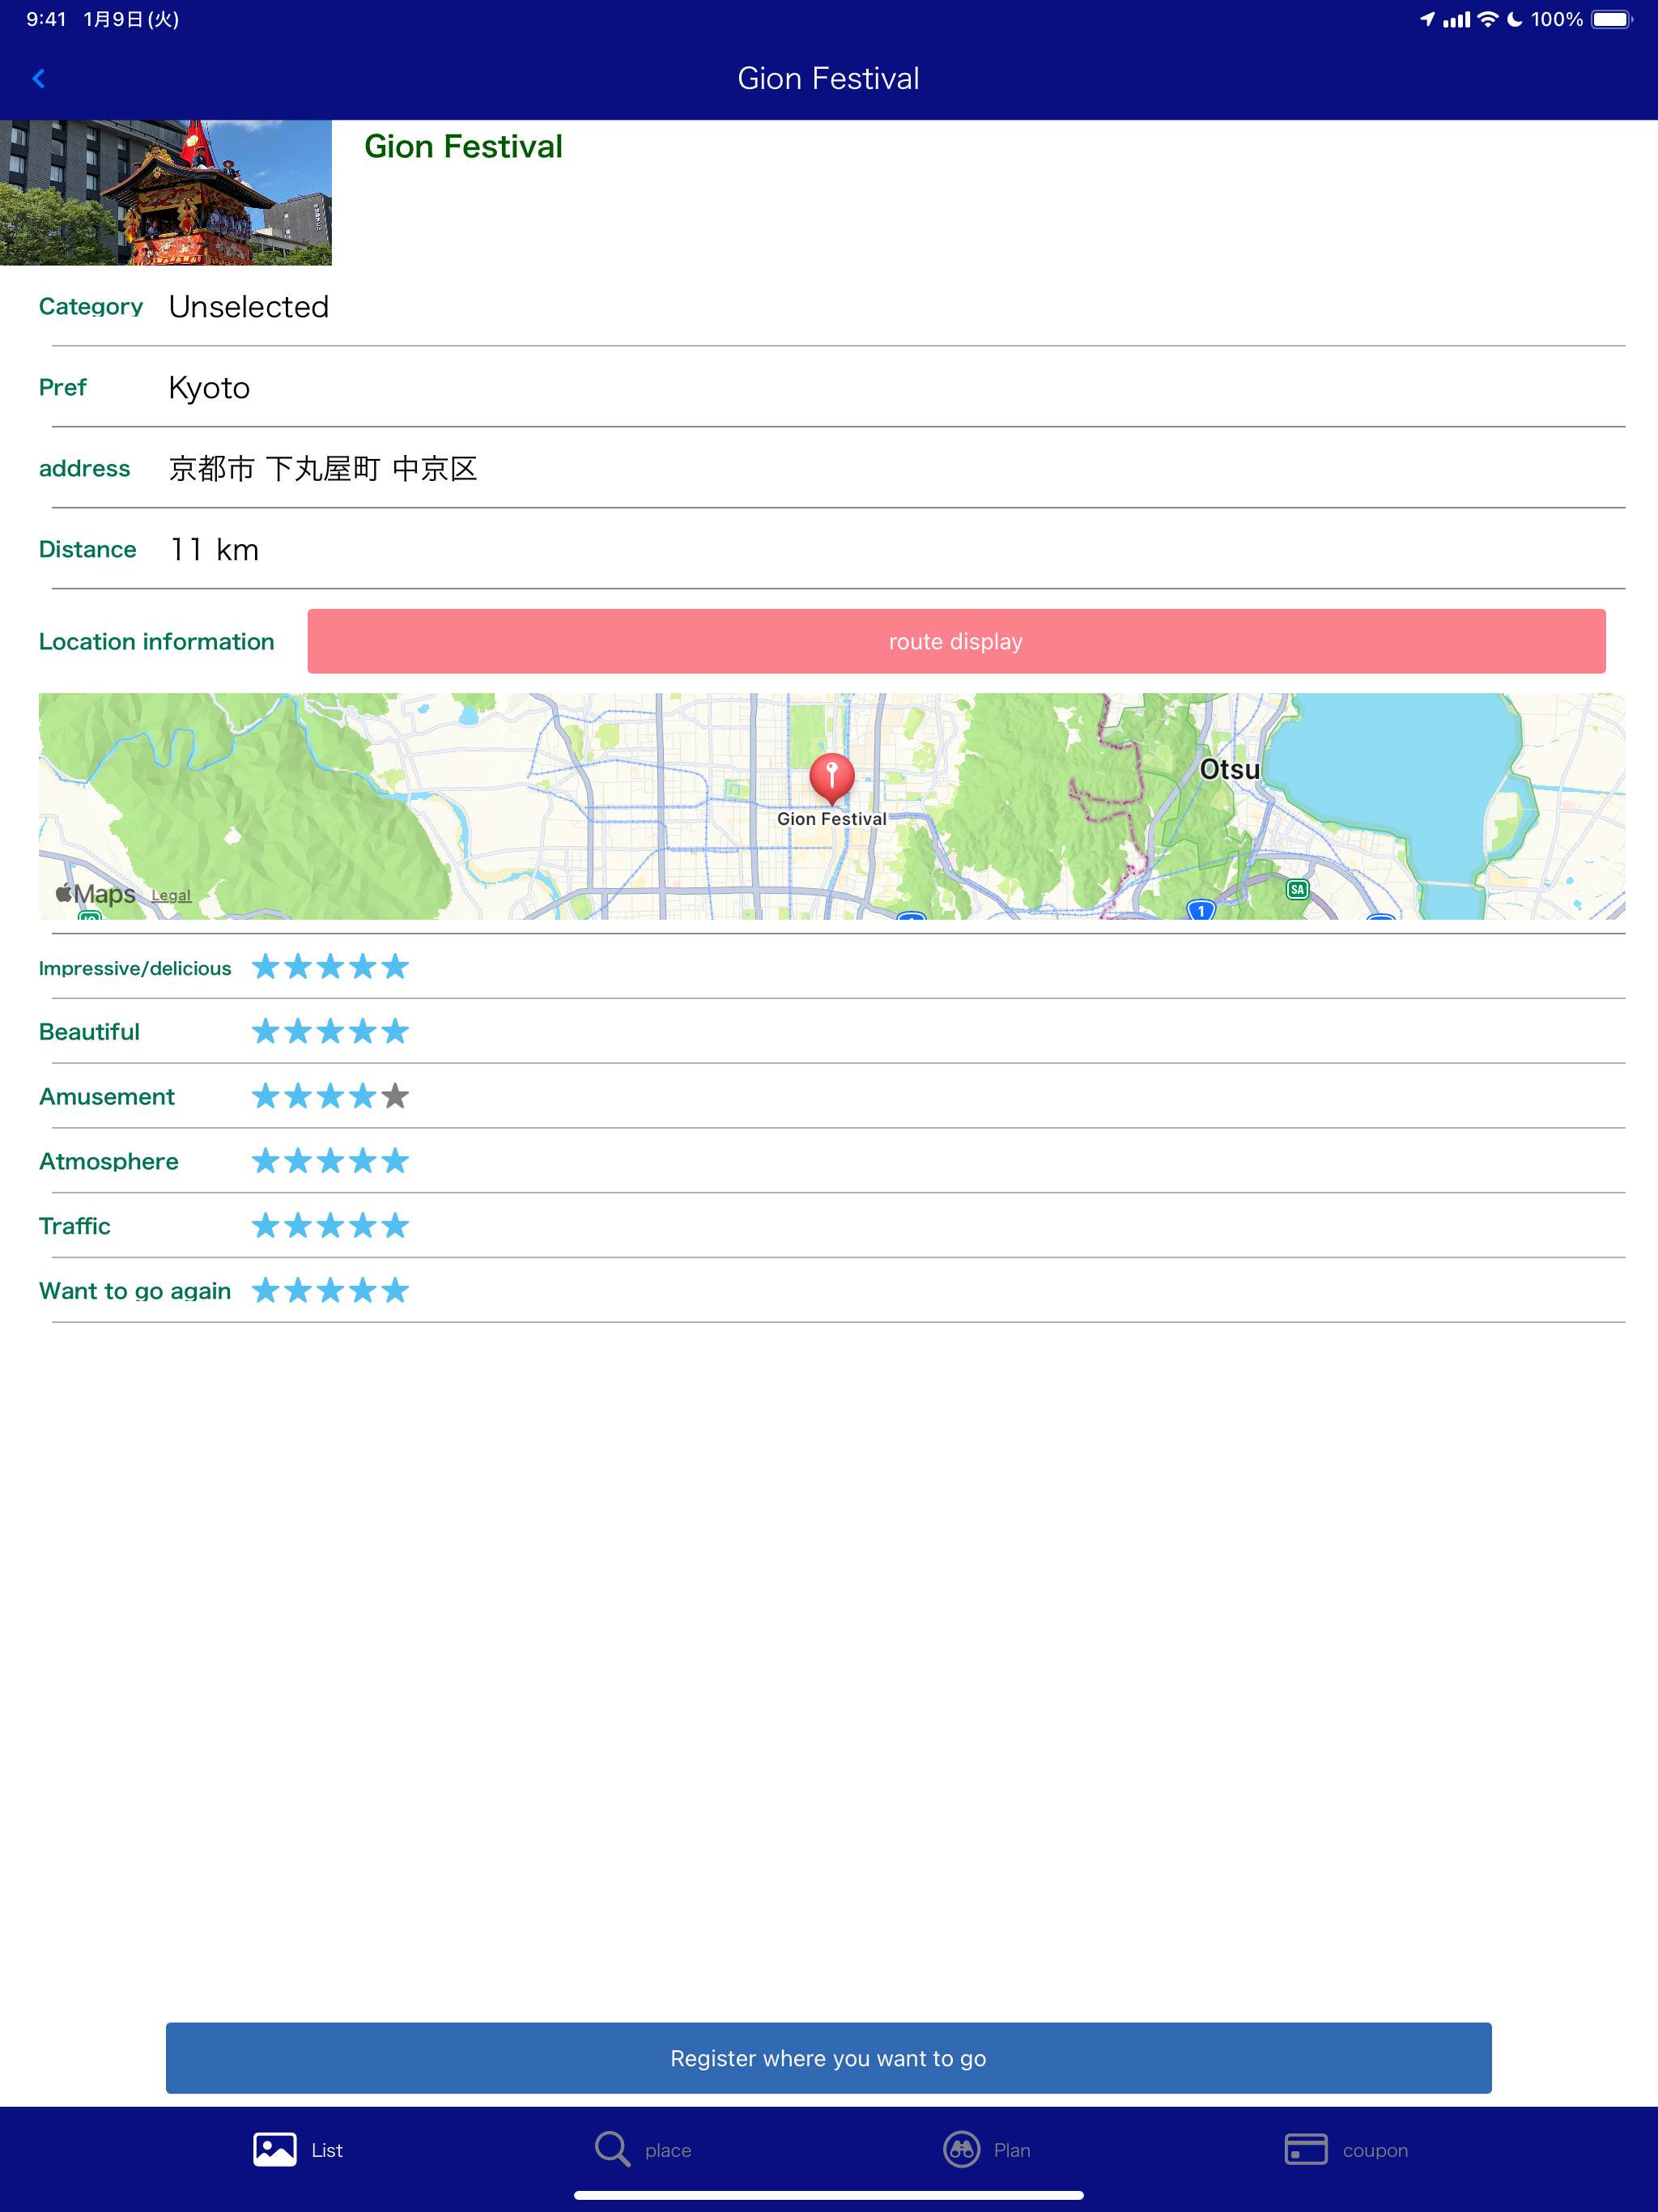1658x2212 pixels.
Task: Switch to the Plan tab label
Action: tap(1011, 2150)
